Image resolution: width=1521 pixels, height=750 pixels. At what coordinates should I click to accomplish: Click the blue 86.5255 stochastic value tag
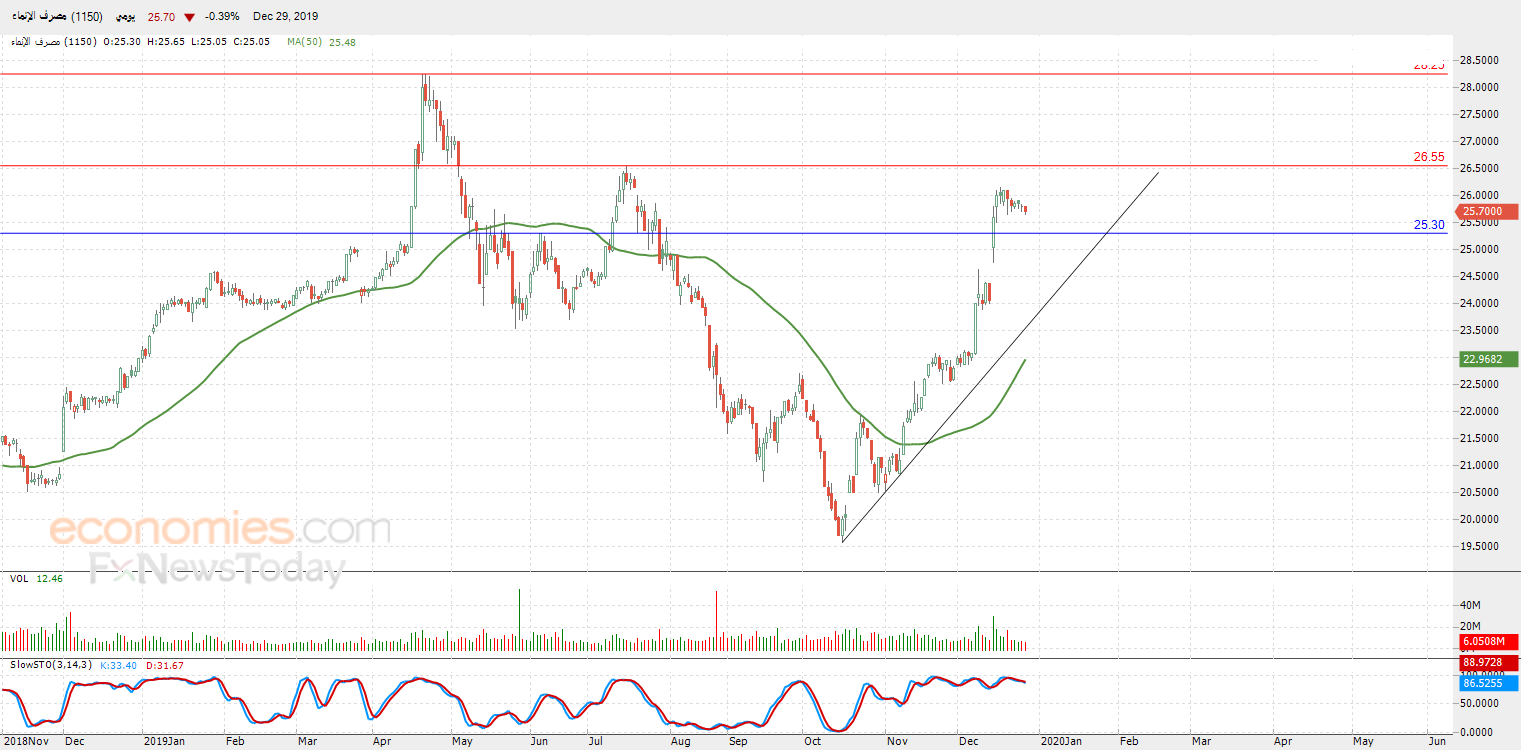[1488, 683]
